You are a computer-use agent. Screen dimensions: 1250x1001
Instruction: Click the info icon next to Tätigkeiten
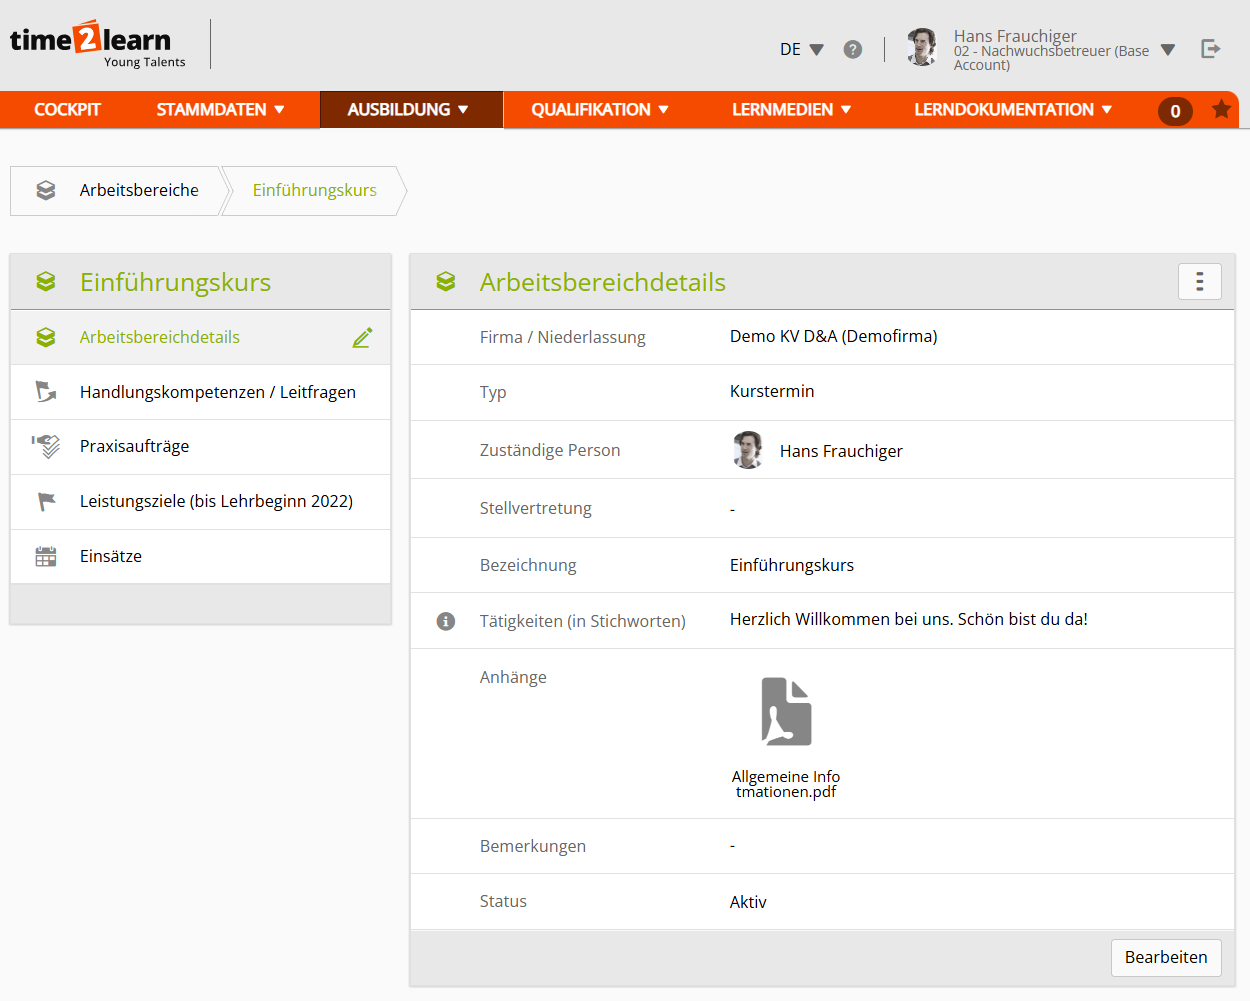(446, 621)
